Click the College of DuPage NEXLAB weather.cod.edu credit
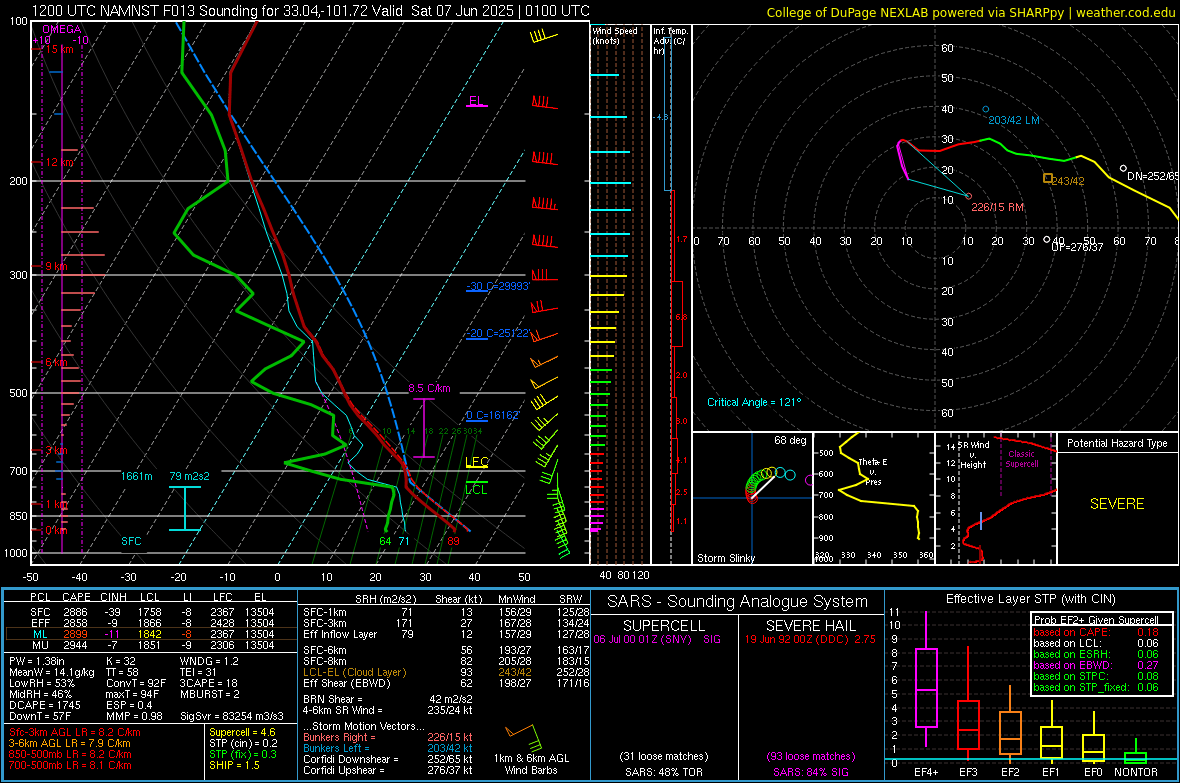The image size is (1180, 783). pyautogui.click(x=970, y=13)
